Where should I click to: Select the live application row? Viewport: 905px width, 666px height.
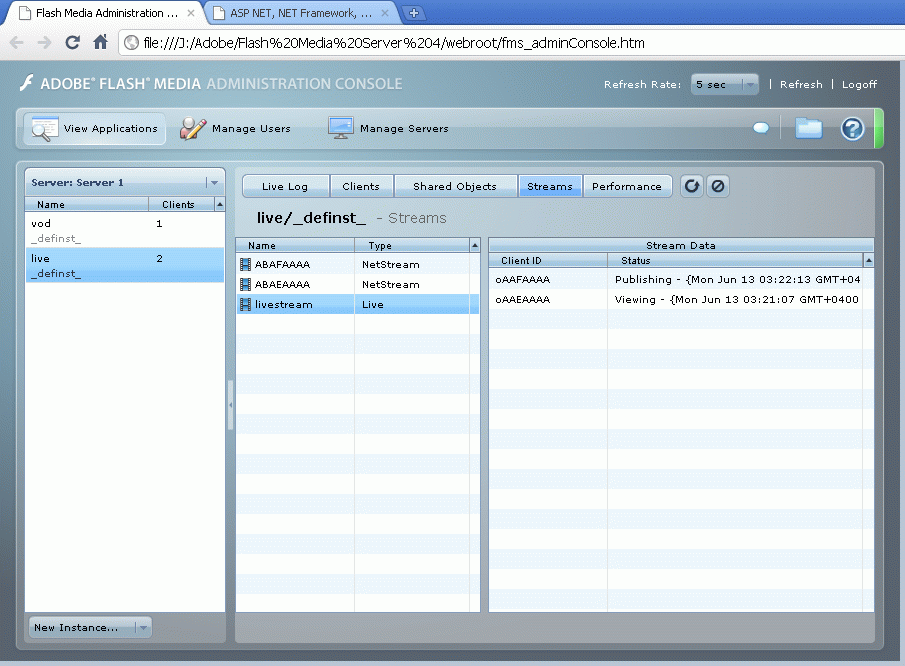click(x=125, y=265)
